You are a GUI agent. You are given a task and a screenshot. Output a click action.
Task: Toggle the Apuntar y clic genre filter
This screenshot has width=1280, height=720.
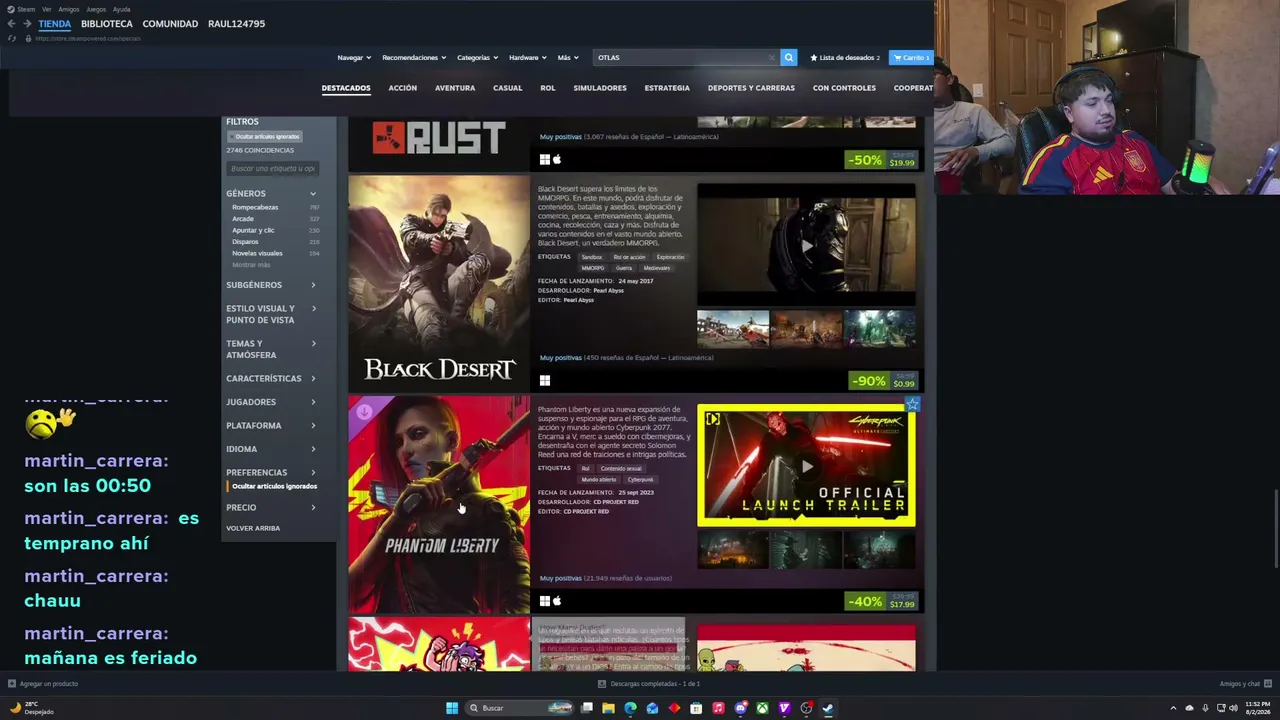tap(275, 230)
